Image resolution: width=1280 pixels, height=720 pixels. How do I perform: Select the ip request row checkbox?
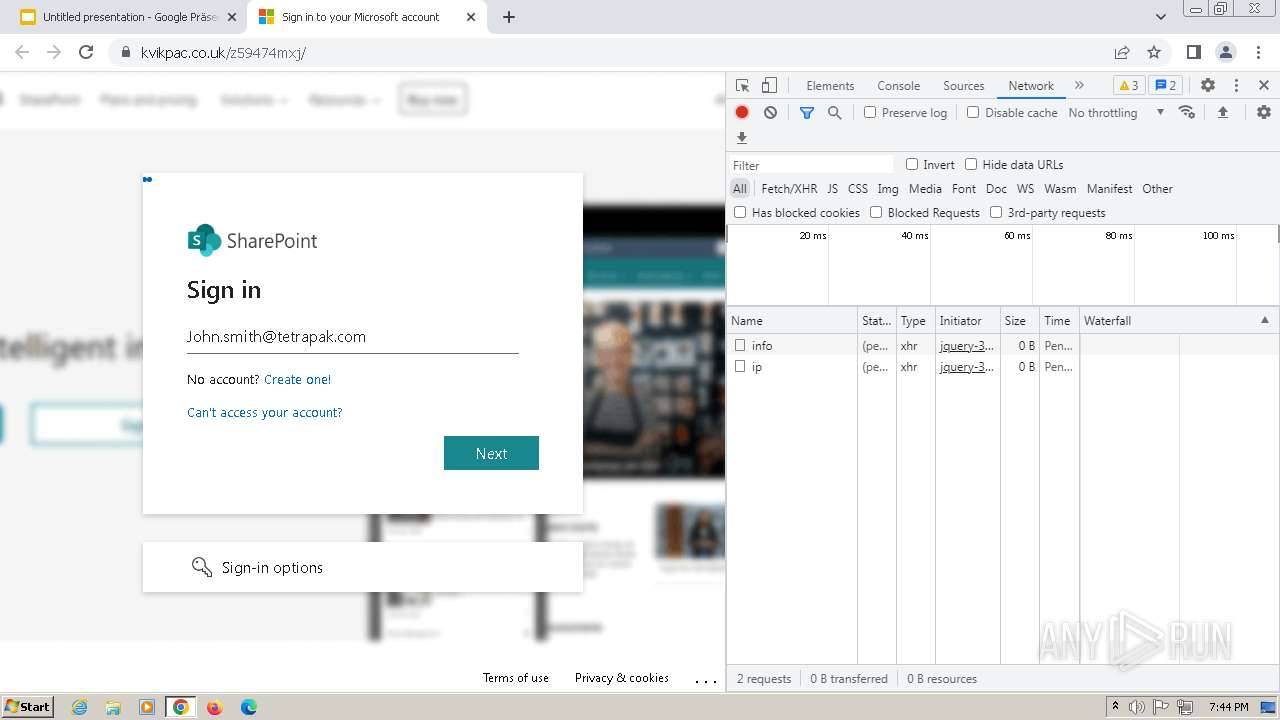740,367
